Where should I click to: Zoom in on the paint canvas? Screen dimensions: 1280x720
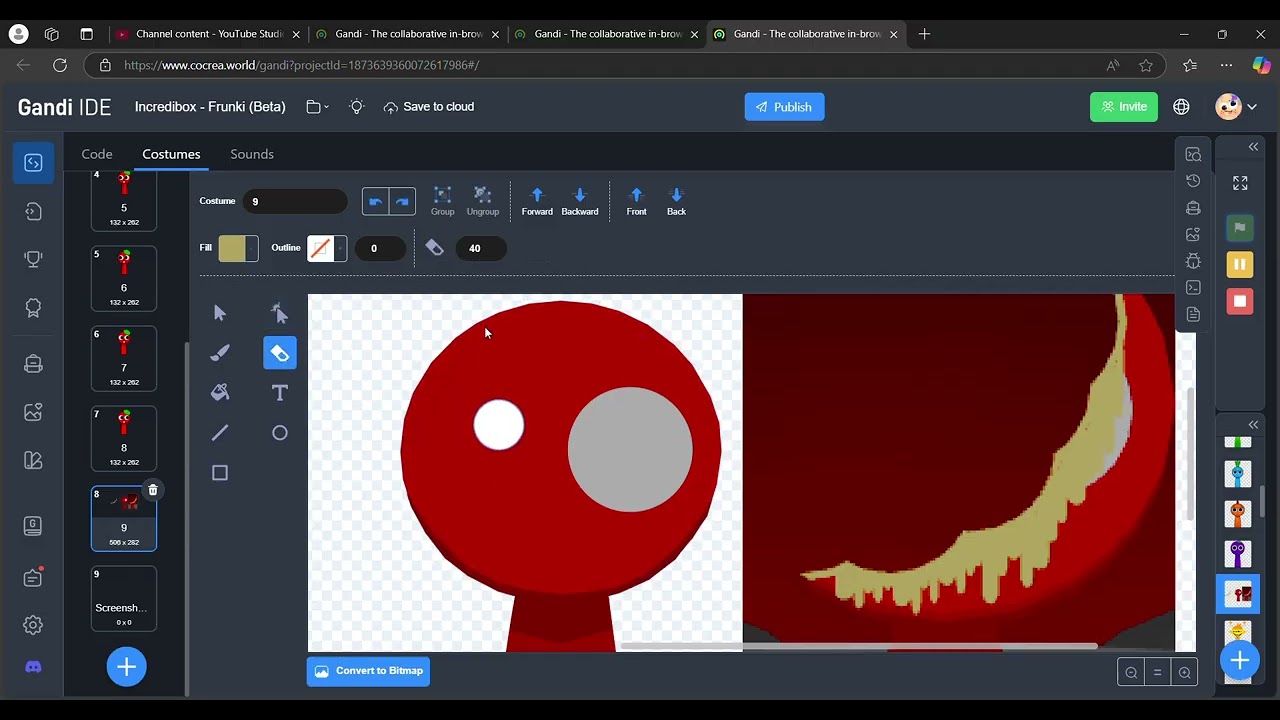(x=1185, y=673)
